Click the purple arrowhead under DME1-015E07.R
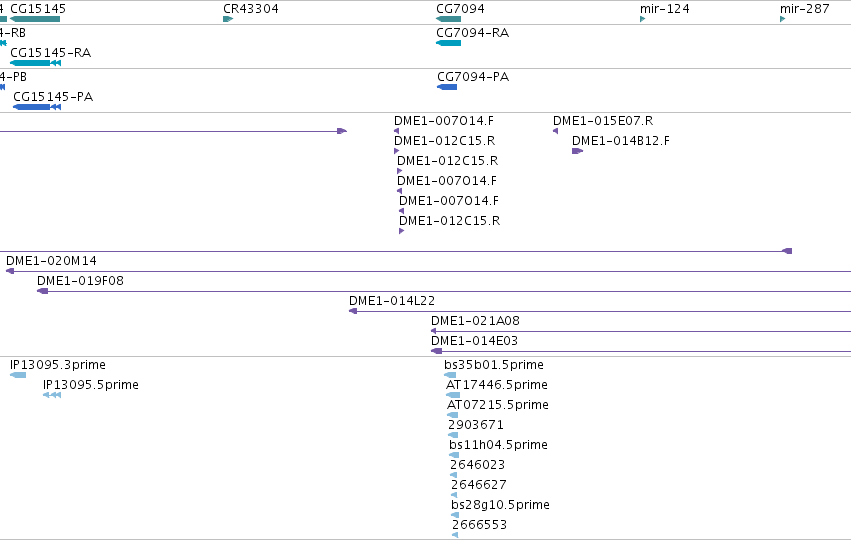Image resolution: width=851 pixels, height=540 pixels. pyautogui.click(x=555, y=131)
